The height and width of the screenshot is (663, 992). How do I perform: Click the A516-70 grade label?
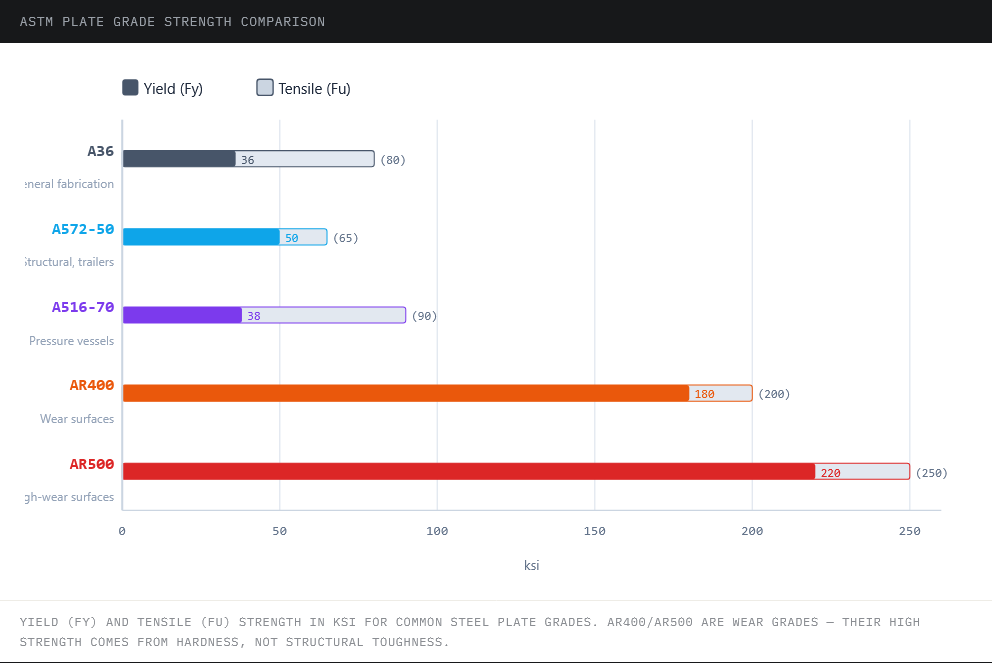click(83, 307)
